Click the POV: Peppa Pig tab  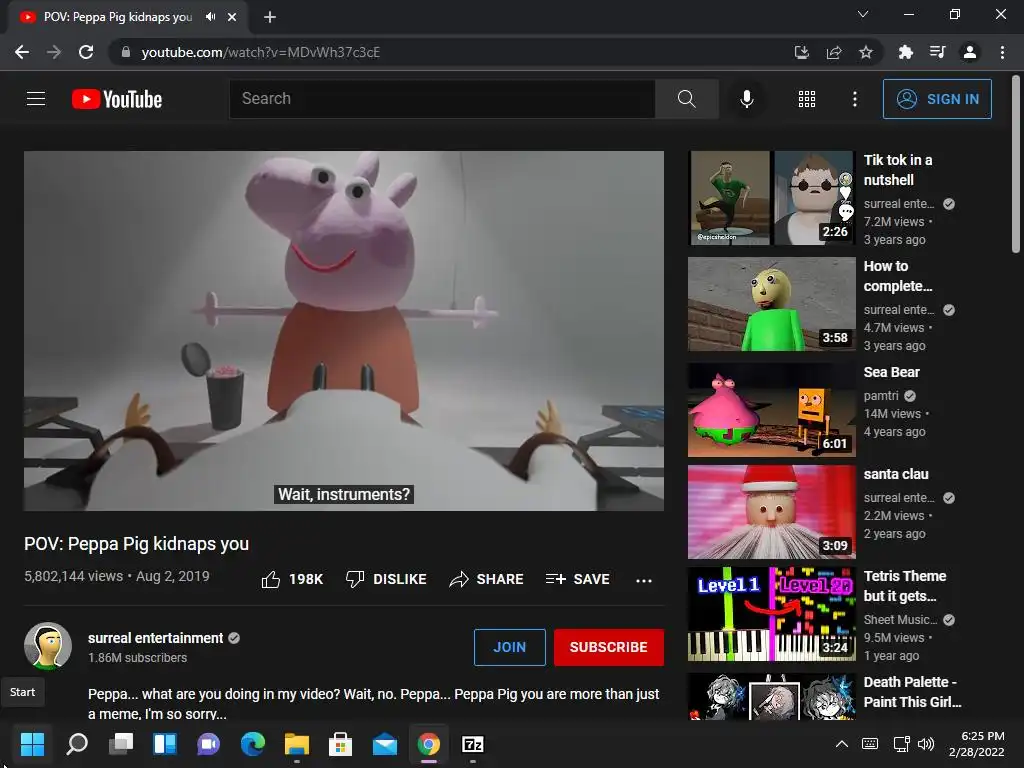[127, 17]
